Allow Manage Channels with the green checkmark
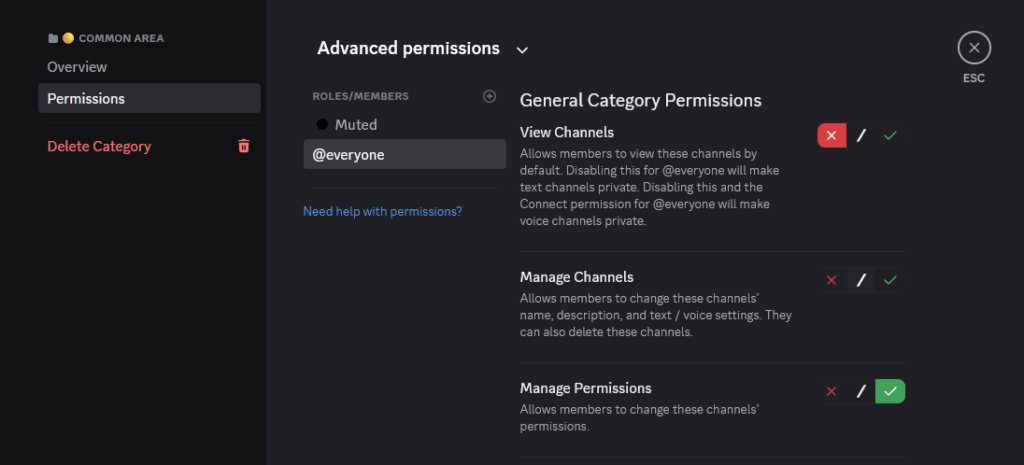The image size is (1024, 465). [x=890, y=280]
